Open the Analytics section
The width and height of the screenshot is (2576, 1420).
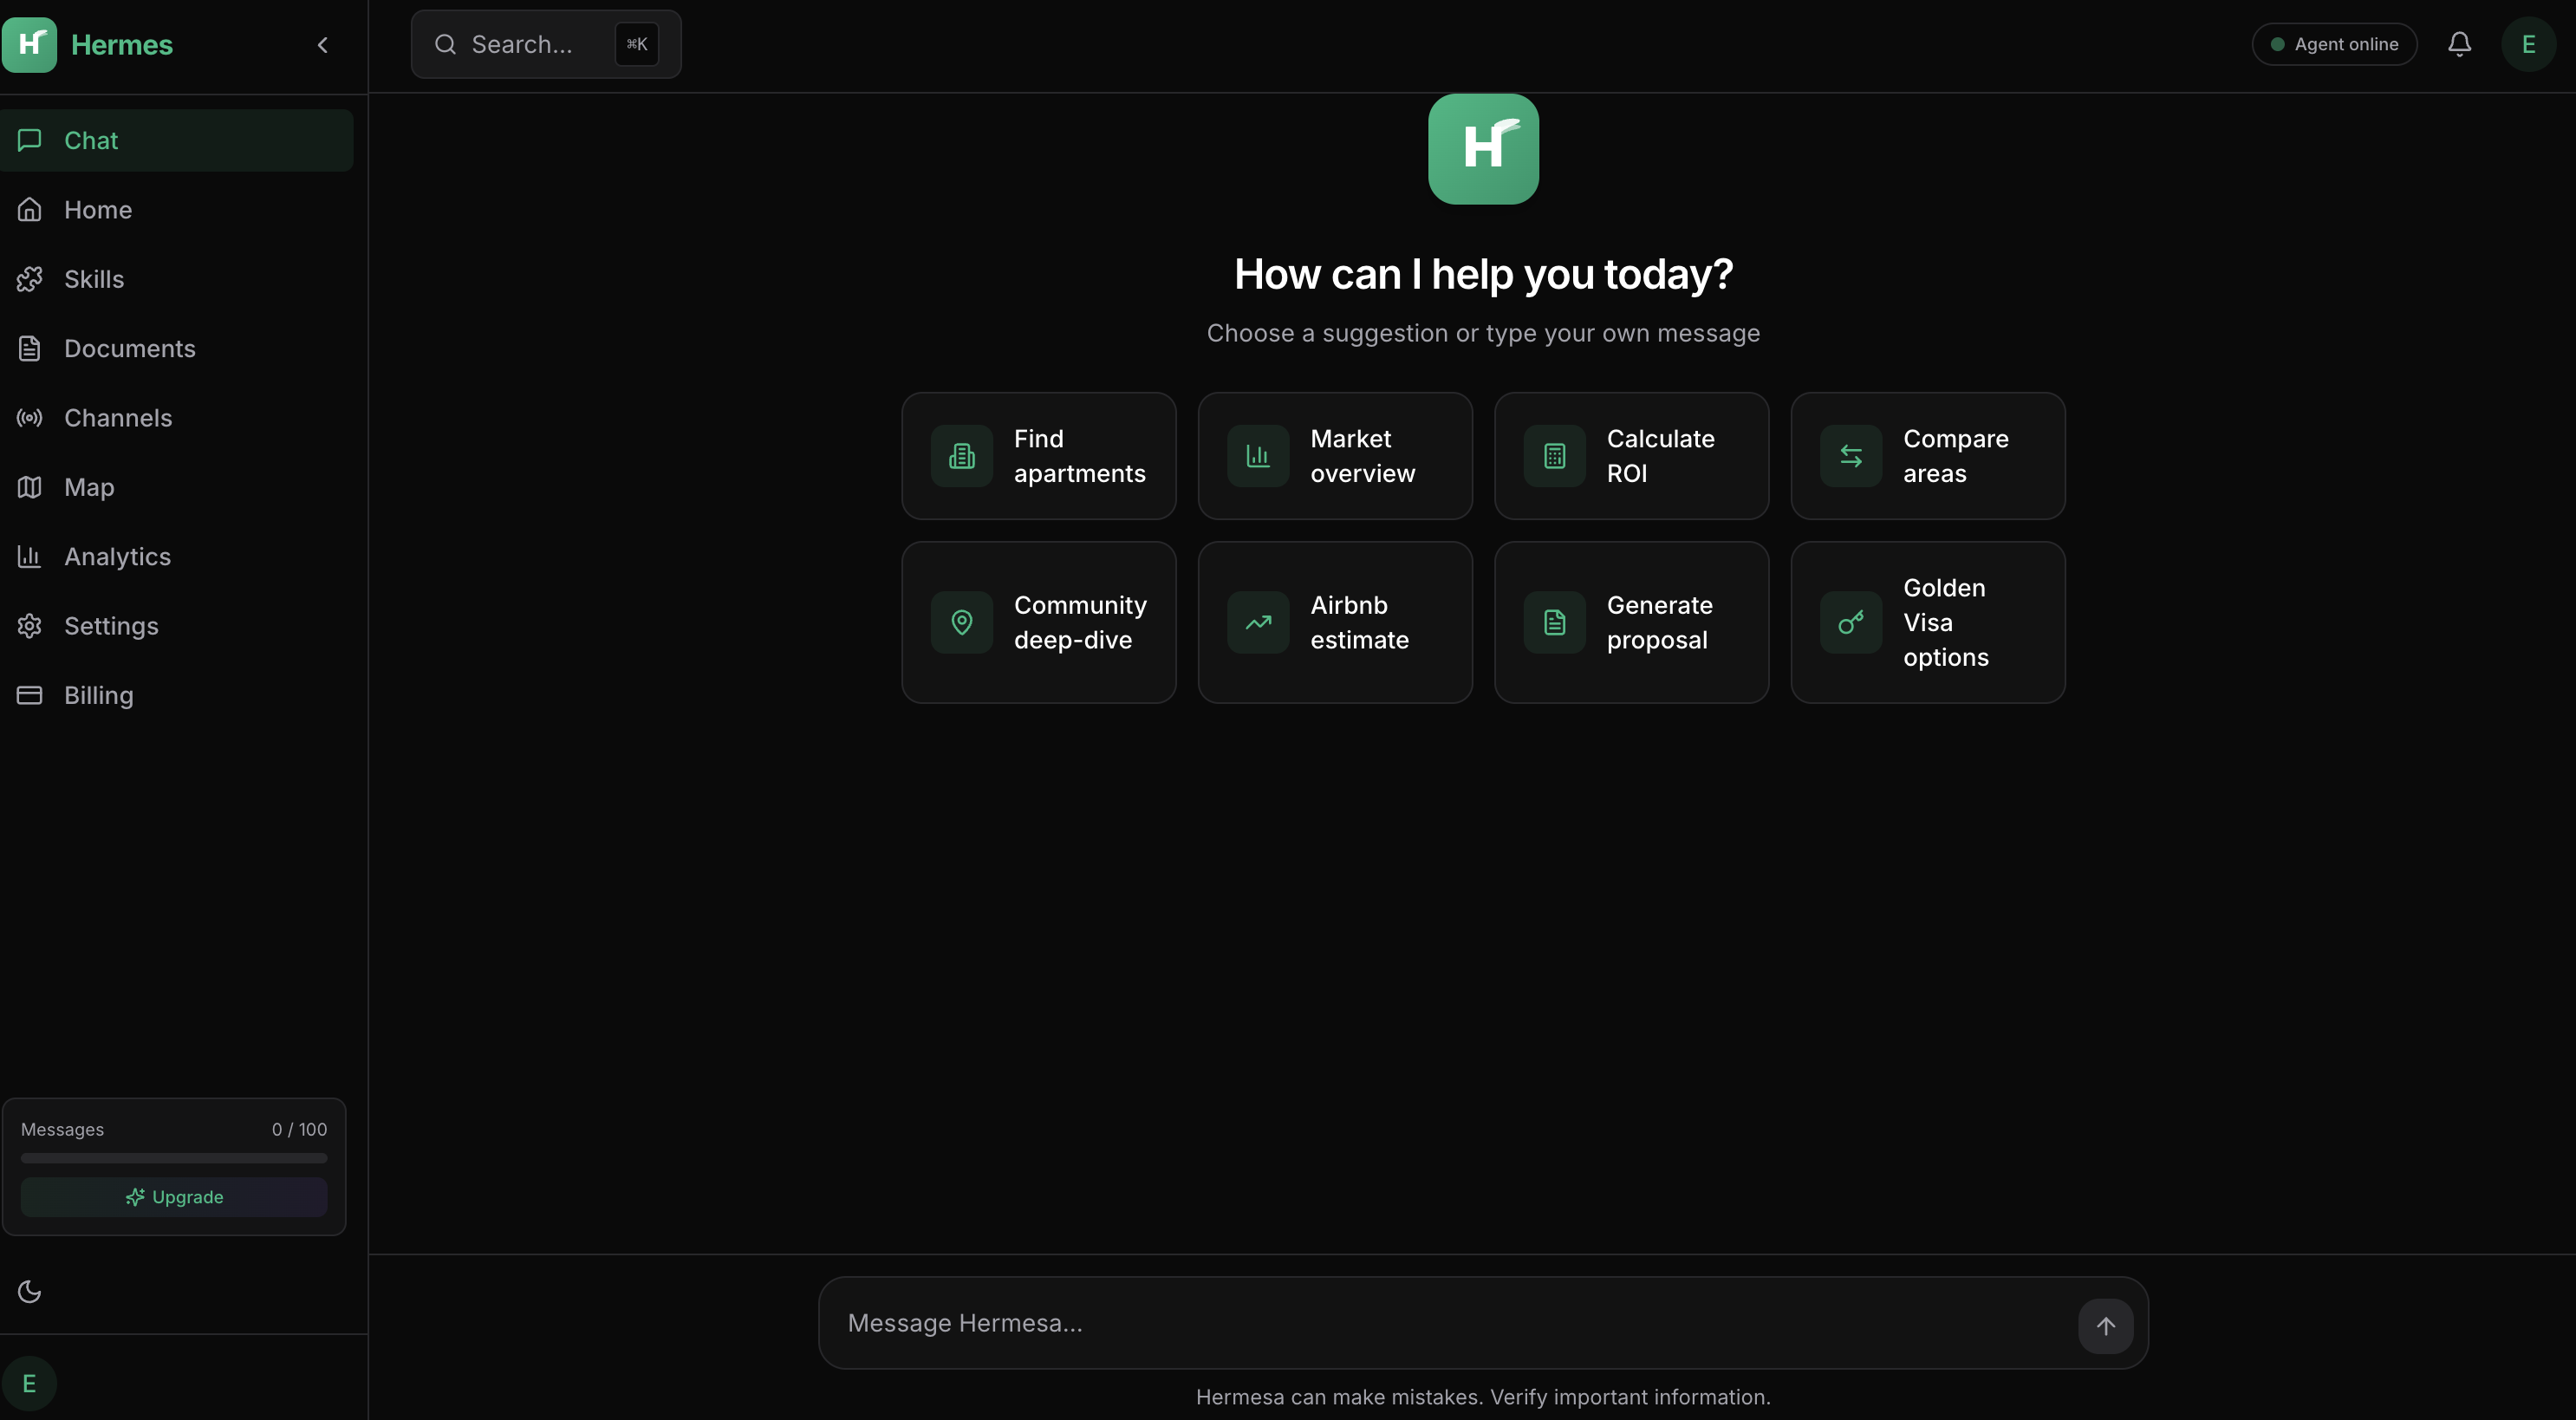[x=116, y=556]
